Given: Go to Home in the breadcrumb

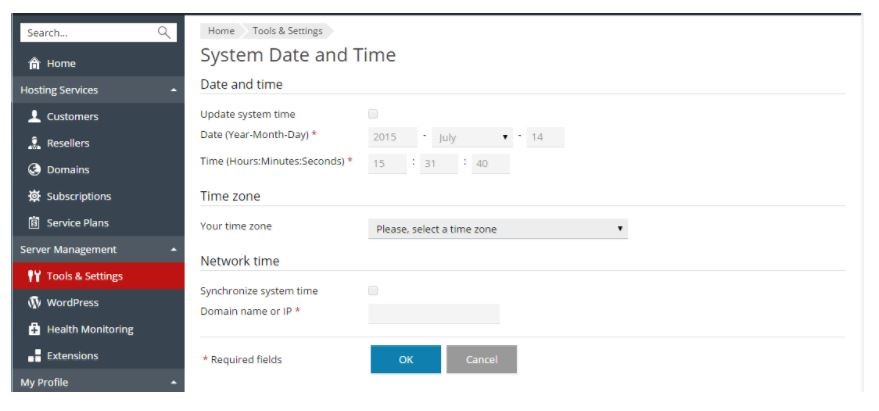Looking at the screenshot, I should [x=221, y=31].
